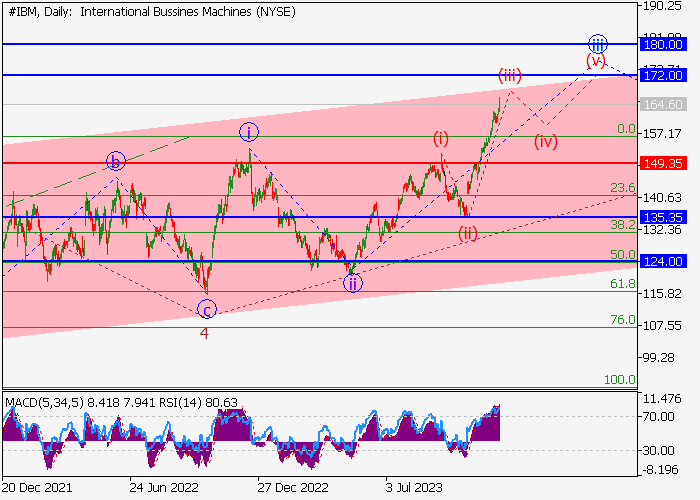Click the red wave '(i)' label
700x500 pixels.
441,139
